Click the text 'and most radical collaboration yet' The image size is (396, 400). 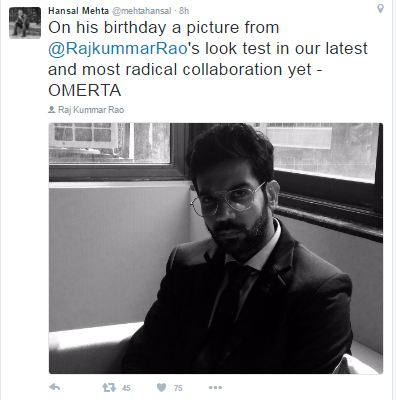(180, 70)
